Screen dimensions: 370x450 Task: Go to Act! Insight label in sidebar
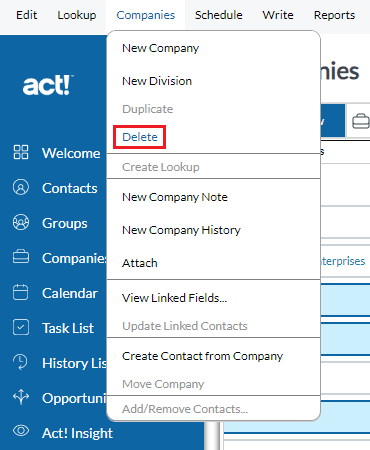point(77,433)
